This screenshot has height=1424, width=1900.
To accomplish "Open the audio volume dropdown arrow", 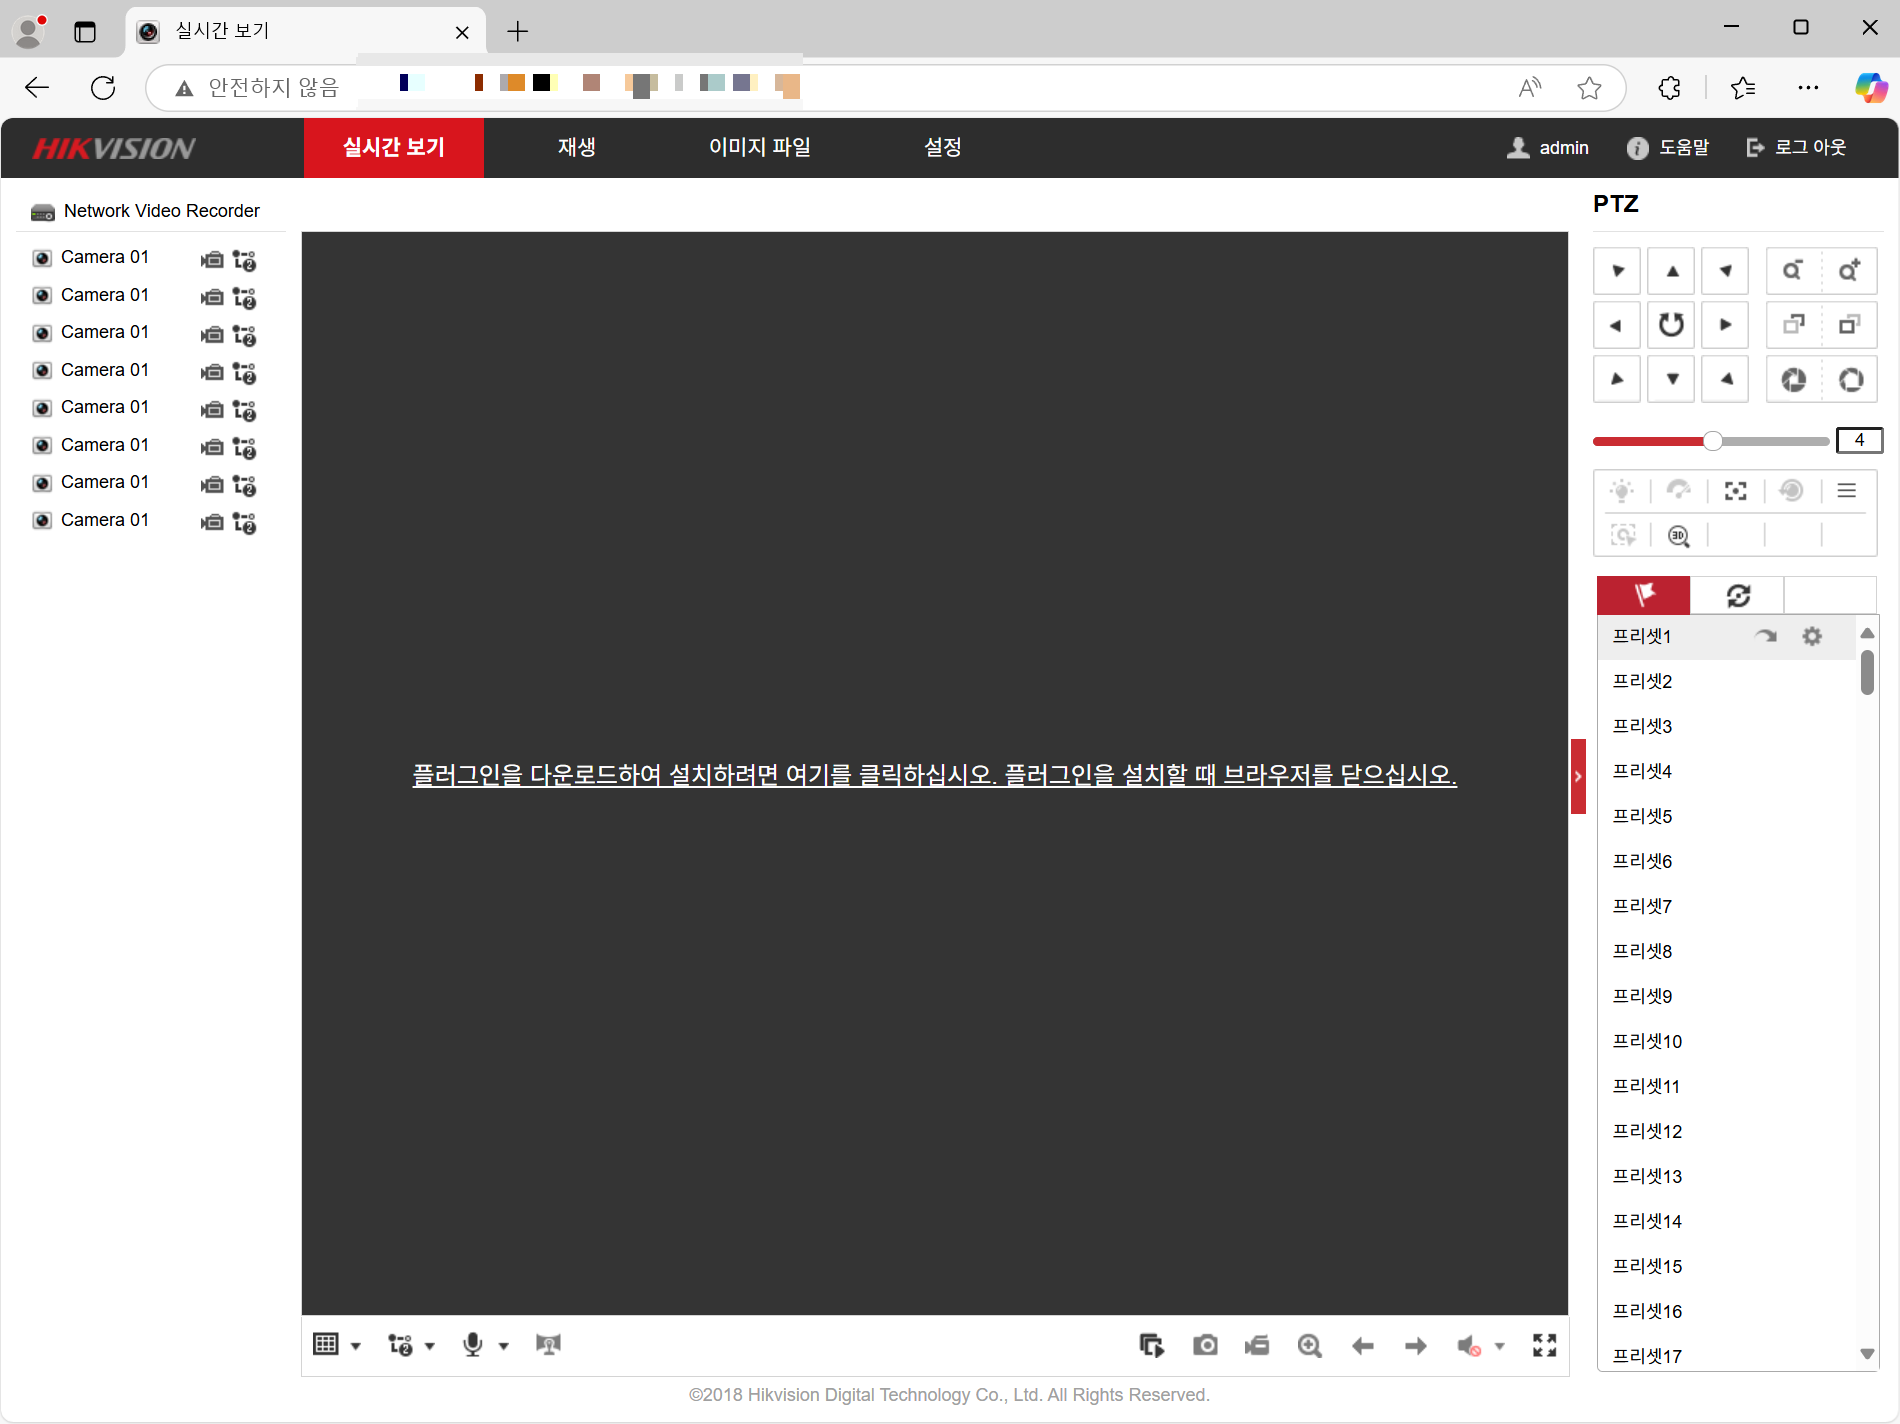I will point(1499,1346).
